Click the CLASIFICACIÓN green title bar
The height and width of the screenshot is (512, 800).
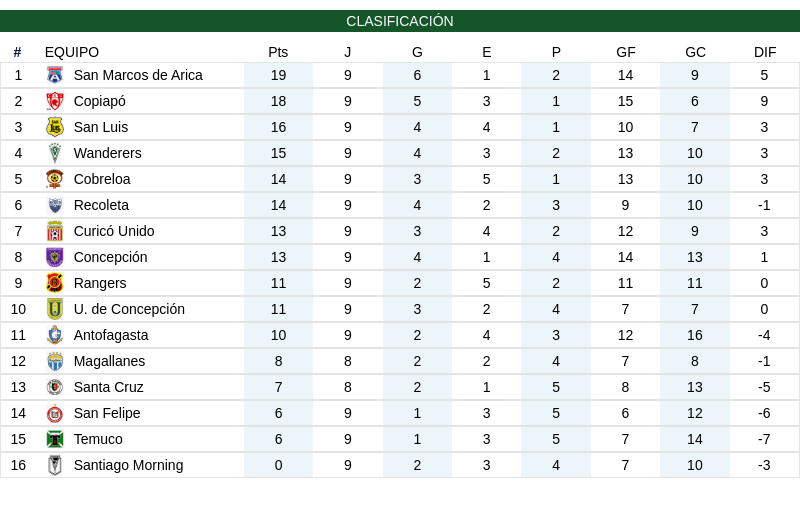click(x=400, y=21)
